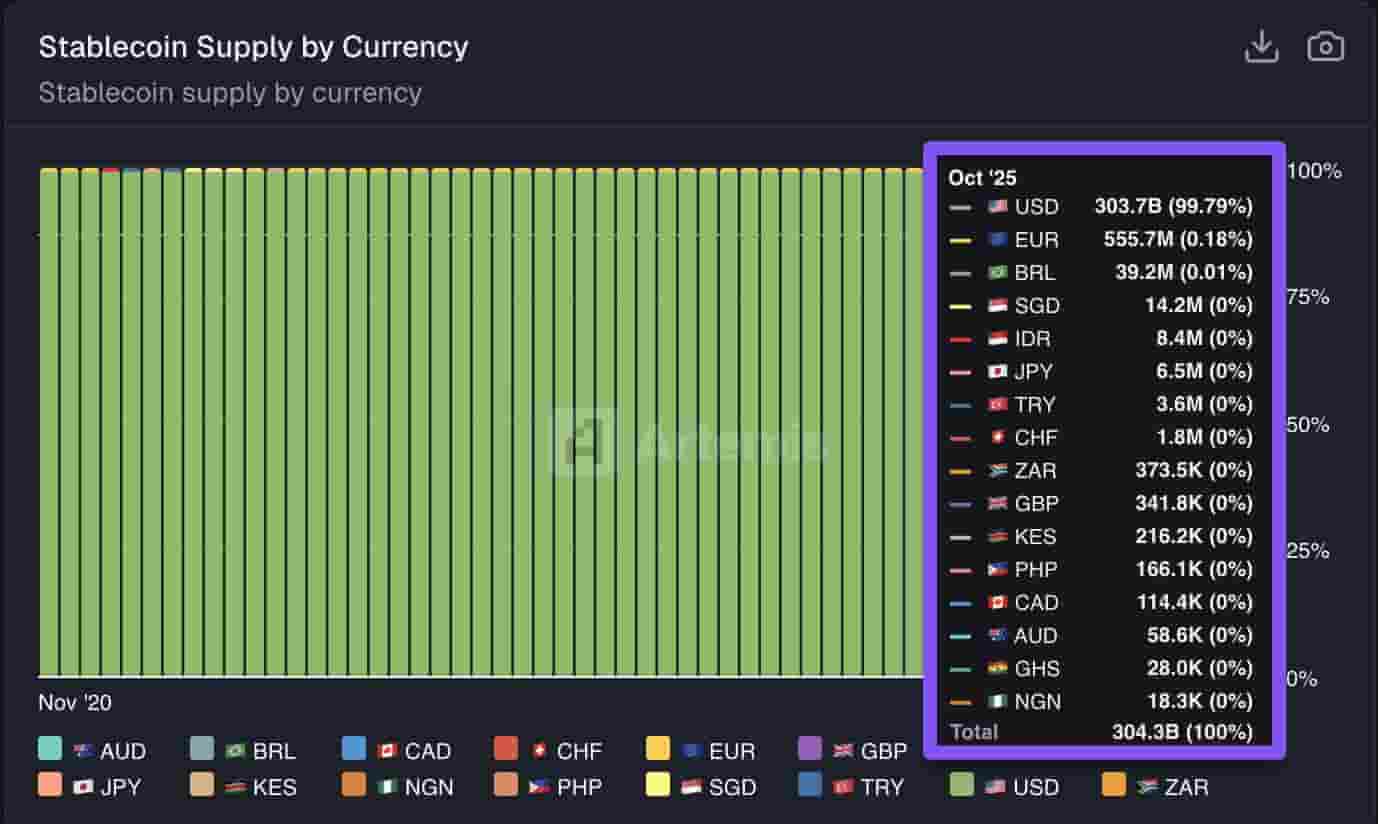1378x824 pixels.
Task: Click the KES legend flag icon
Action: coord(238,786)
